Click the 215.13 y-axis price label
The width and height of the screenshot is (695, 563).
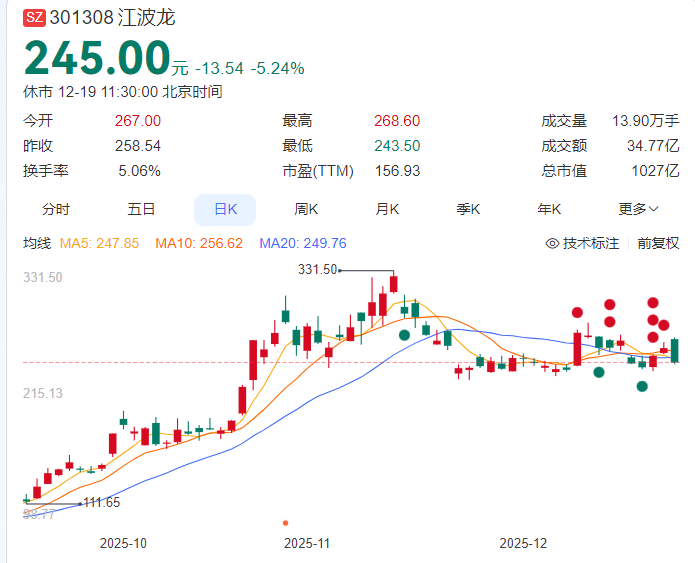(43, 393)
